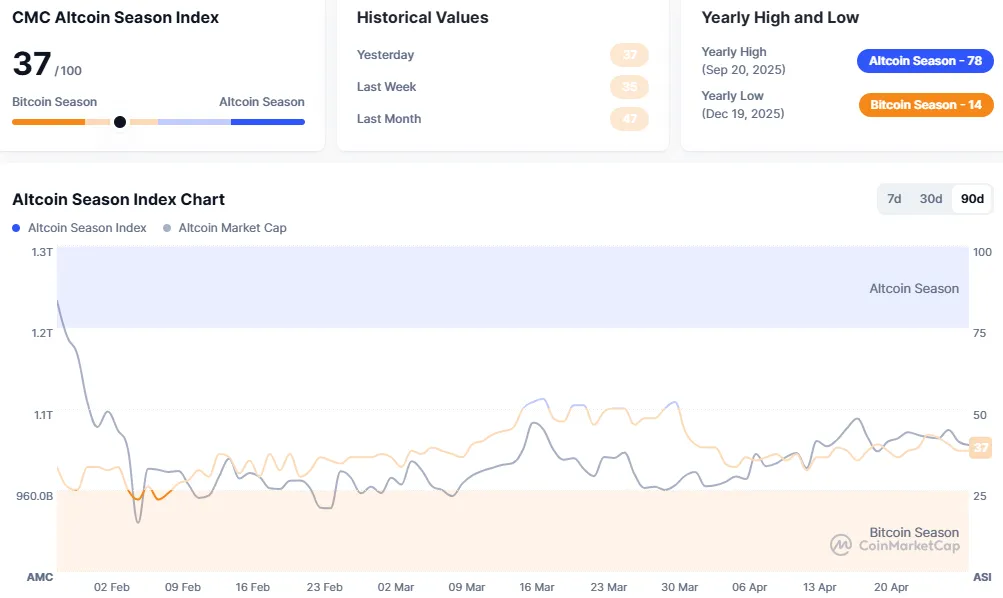Click the Altcoin Season - 78 badge
This screenshot has width=1003, height=598.
(x=925, y=61)
